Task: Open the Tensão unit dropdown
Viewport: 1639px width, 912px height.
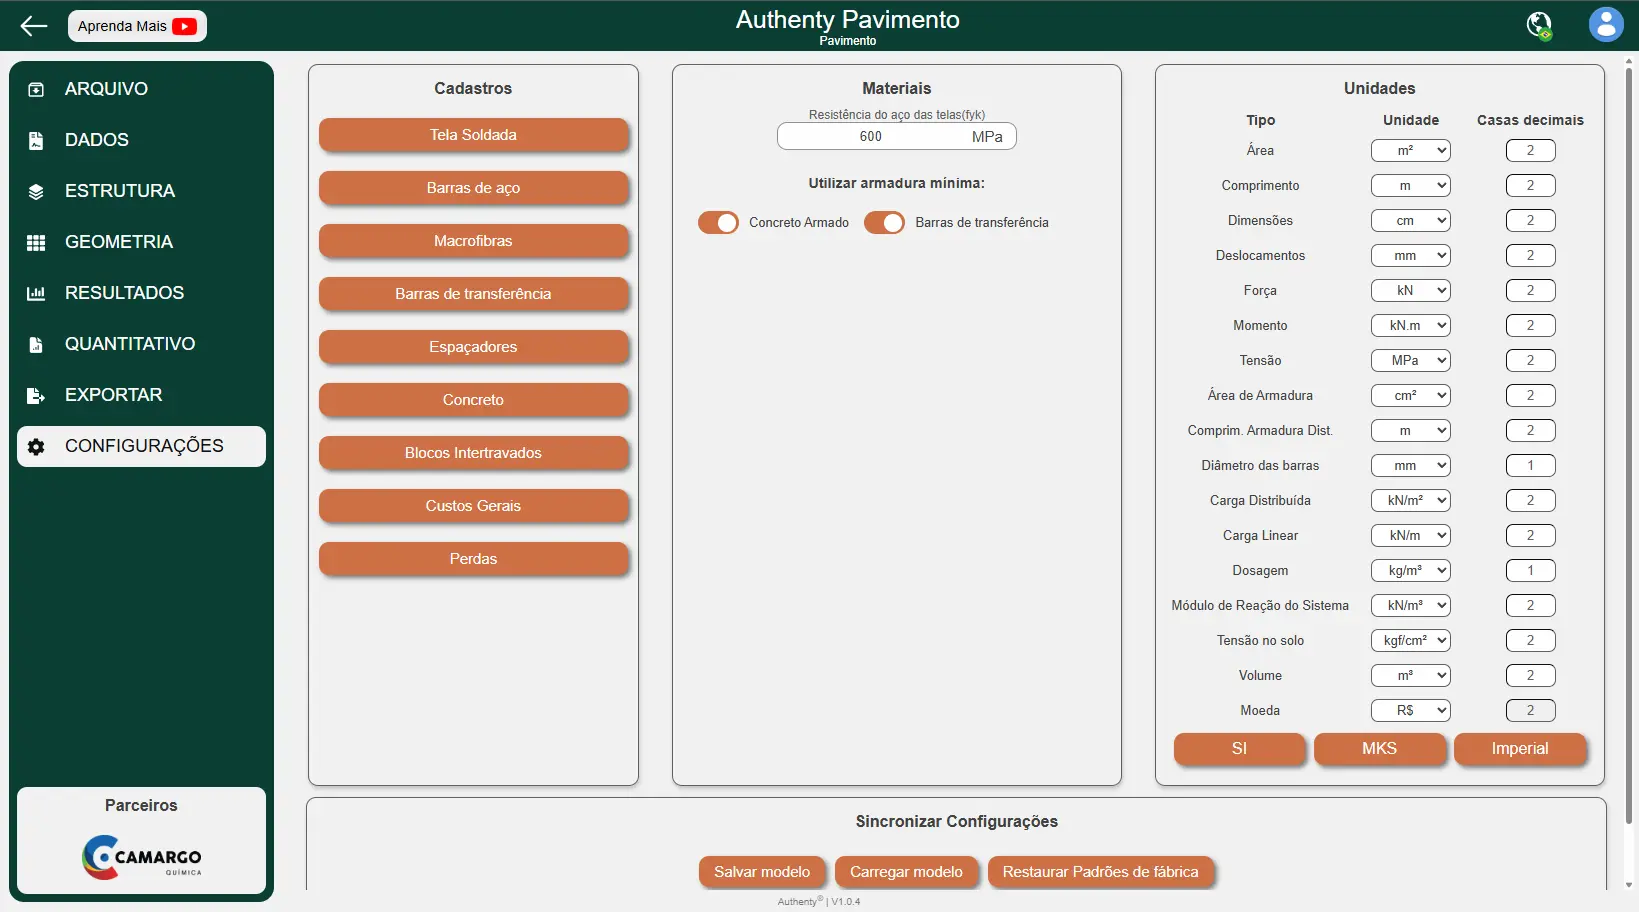Action: [1411, 360]
